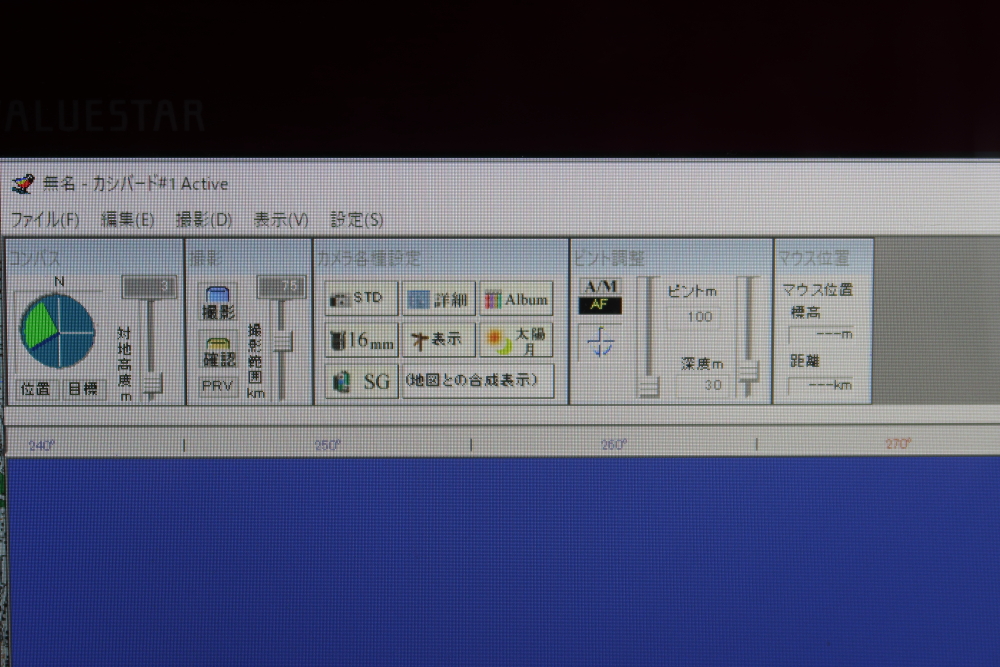Open the ファイル(F) menu
1000x667 pixels.
[x=45, y=219]
